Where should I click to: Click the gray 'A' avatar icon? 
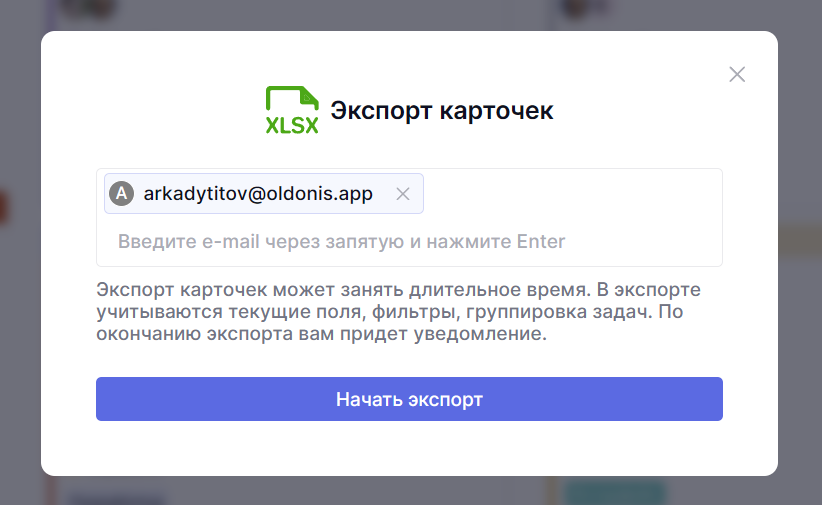(121, 194)
